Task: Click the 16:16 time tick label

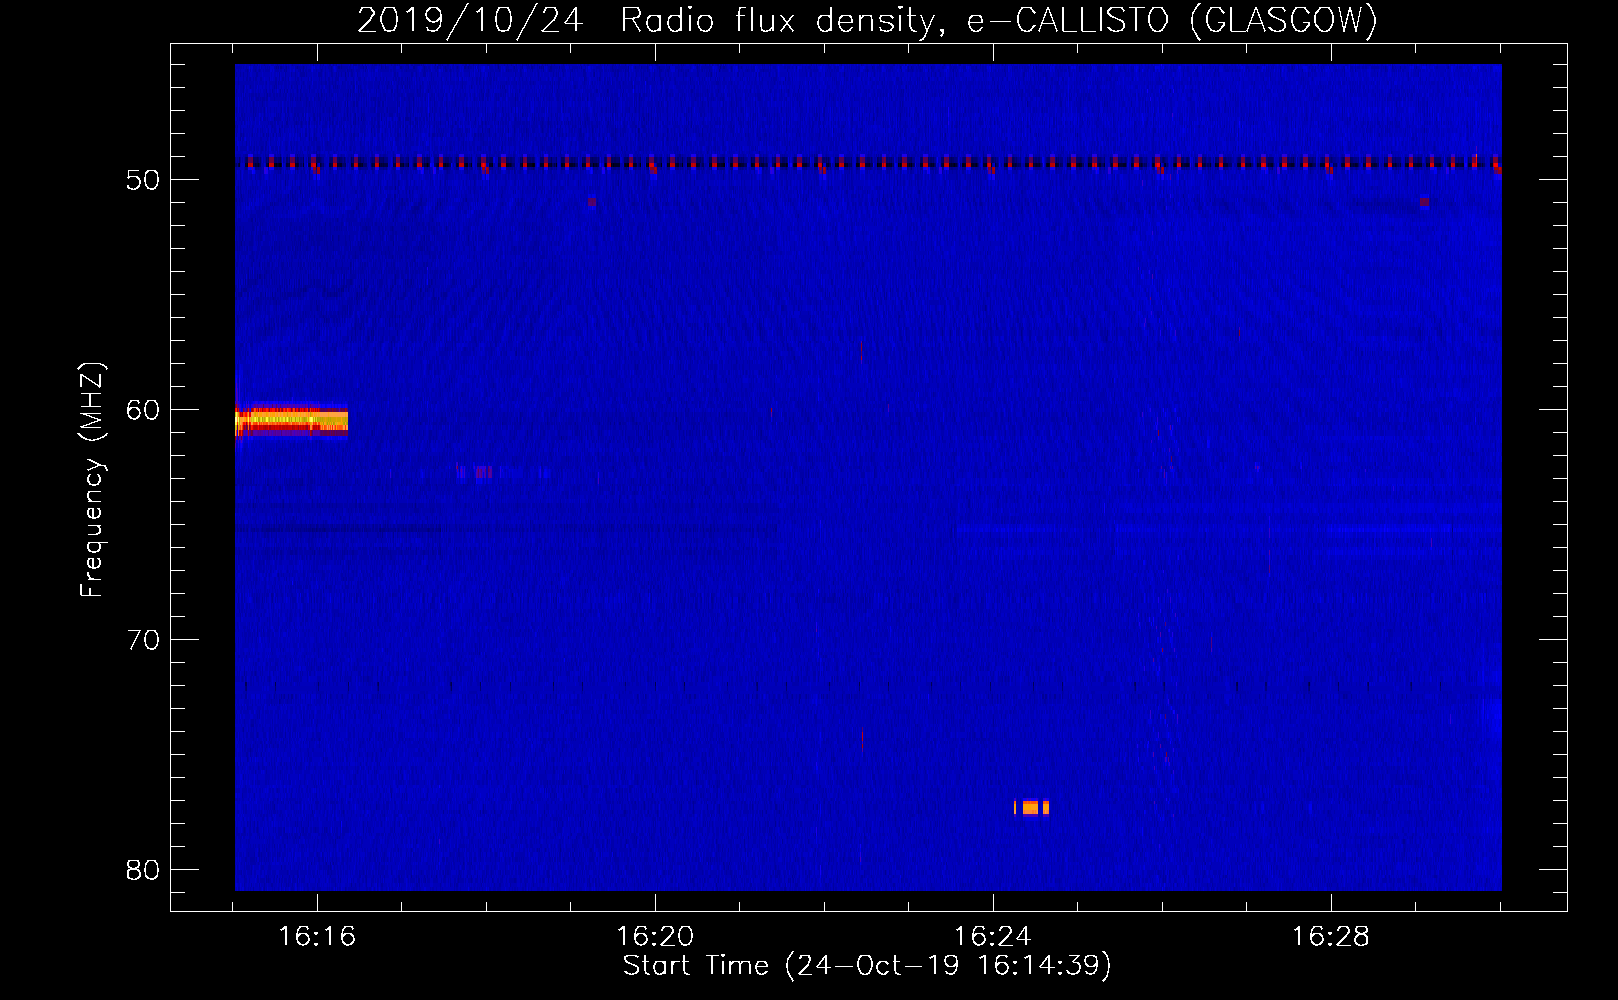Action: [x=317, y=936]
